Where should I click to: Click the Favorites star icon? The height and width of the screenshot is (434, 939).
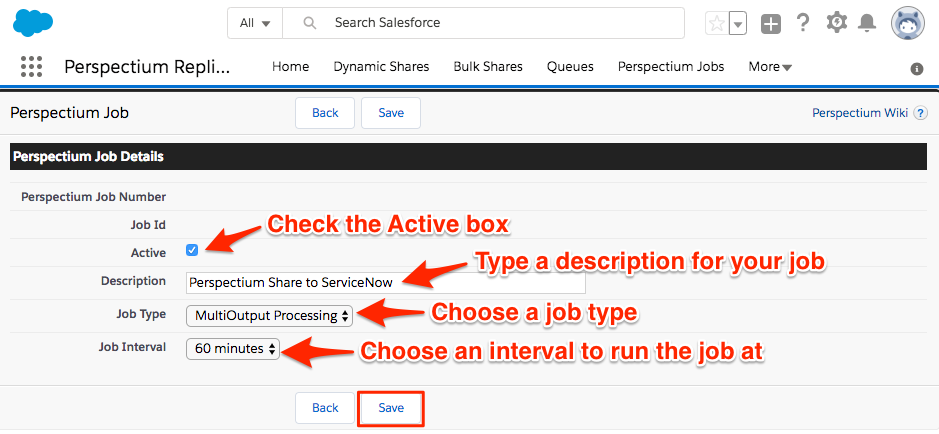point(717,23)
